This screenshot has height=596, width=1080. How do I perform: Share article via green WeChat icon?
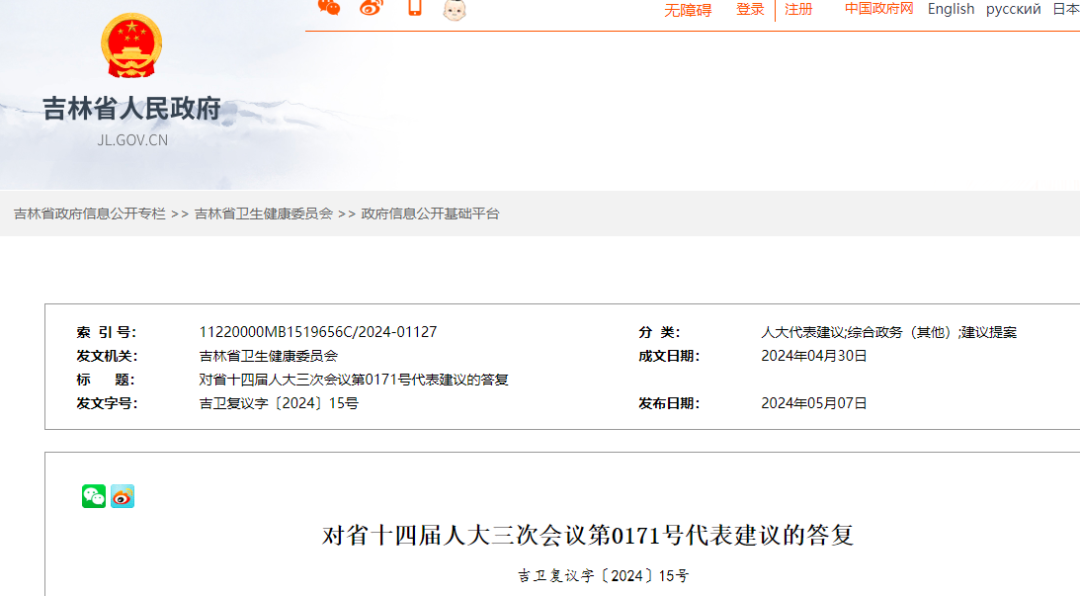pos(94,496)
